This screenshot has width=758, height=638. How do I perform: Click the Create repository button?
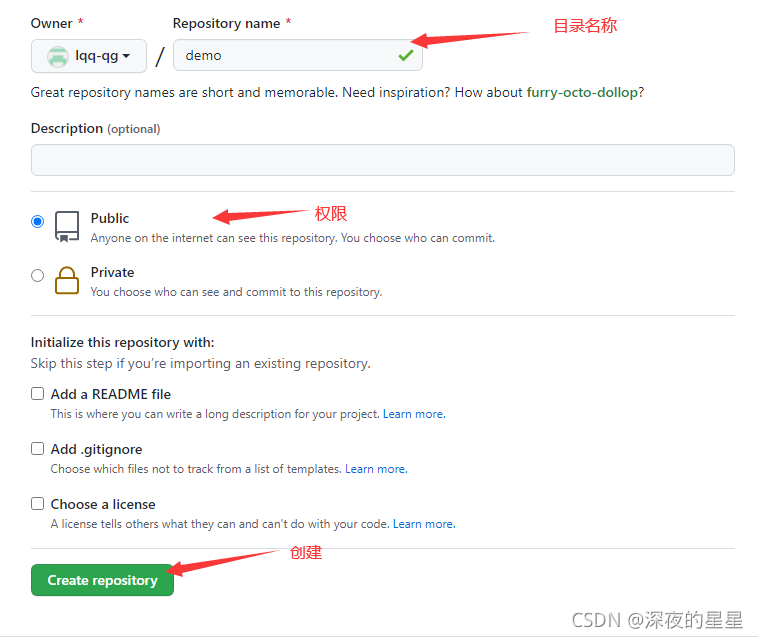[102, 580]
